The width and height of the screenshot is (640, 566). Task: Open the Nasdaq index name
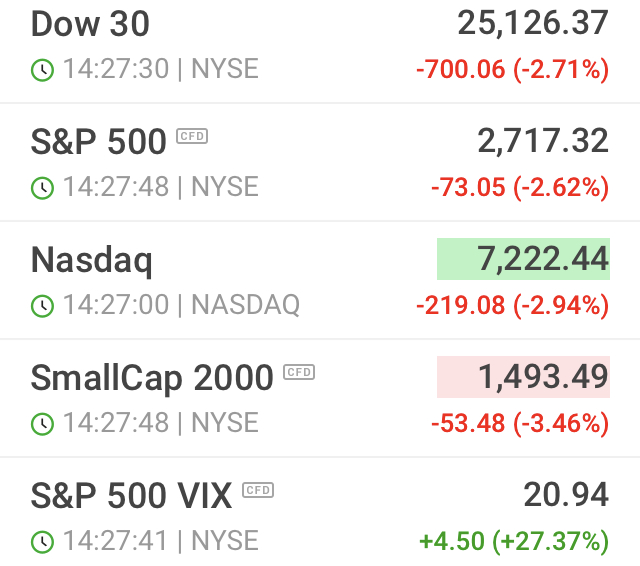pyautogui.click(x=92, y=261)
